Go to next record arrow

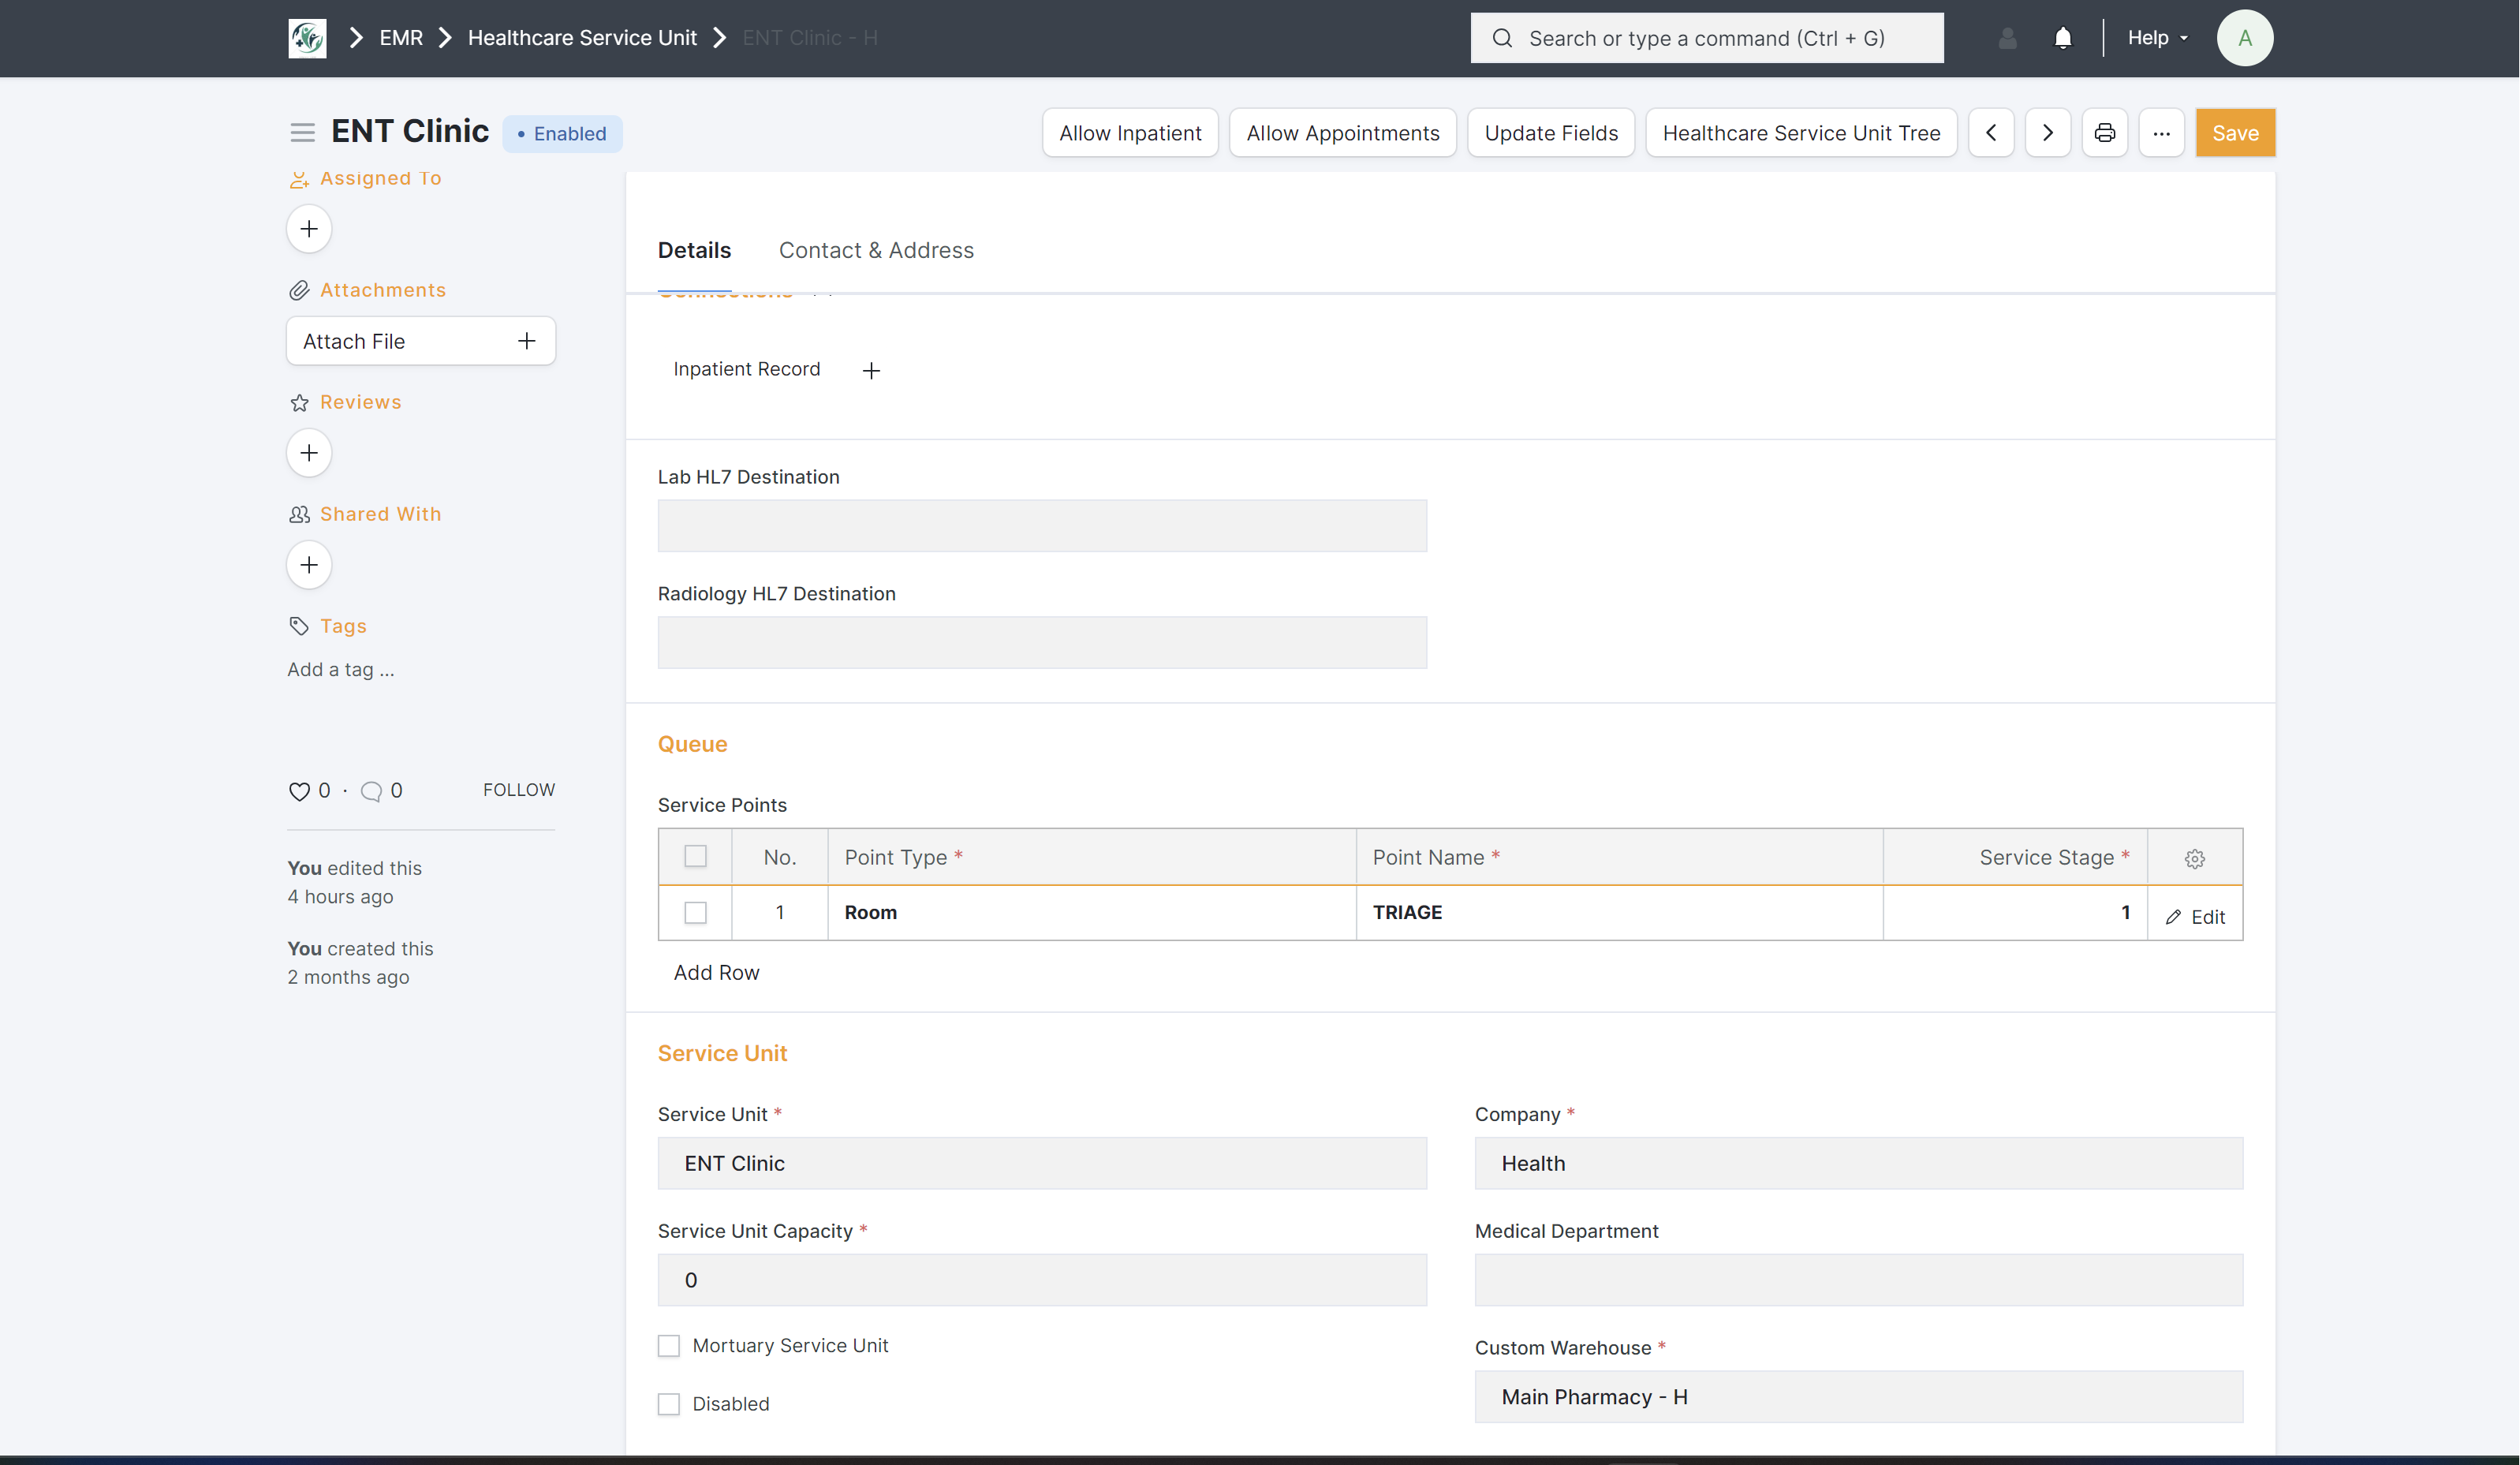[2048, 133]
